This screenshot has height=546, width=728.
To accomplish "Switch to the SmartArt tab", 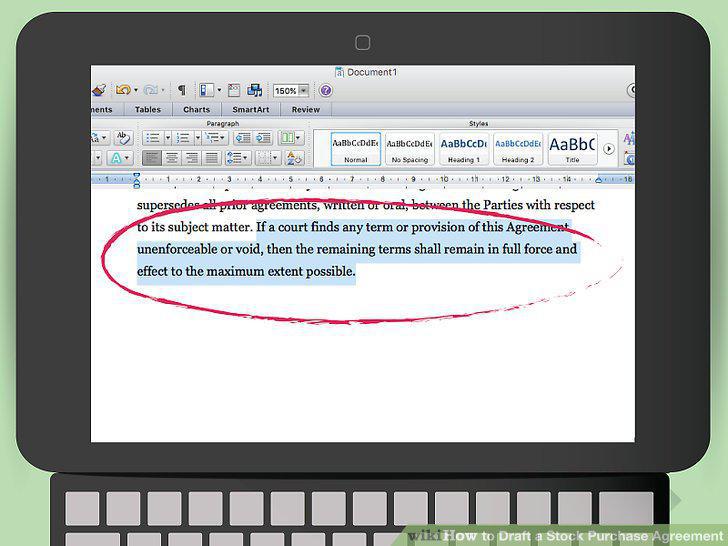I will [x=251, y=110].
